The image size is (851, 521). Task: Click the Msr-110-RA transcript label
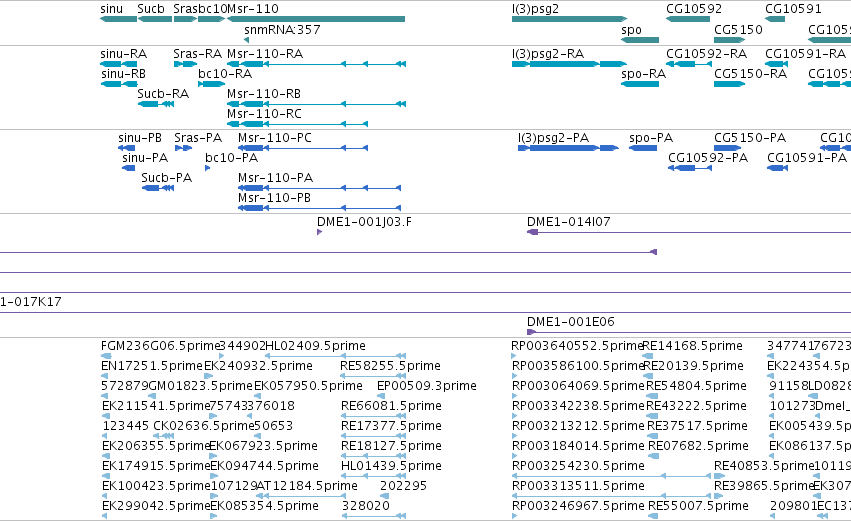[x=265, y=54]
